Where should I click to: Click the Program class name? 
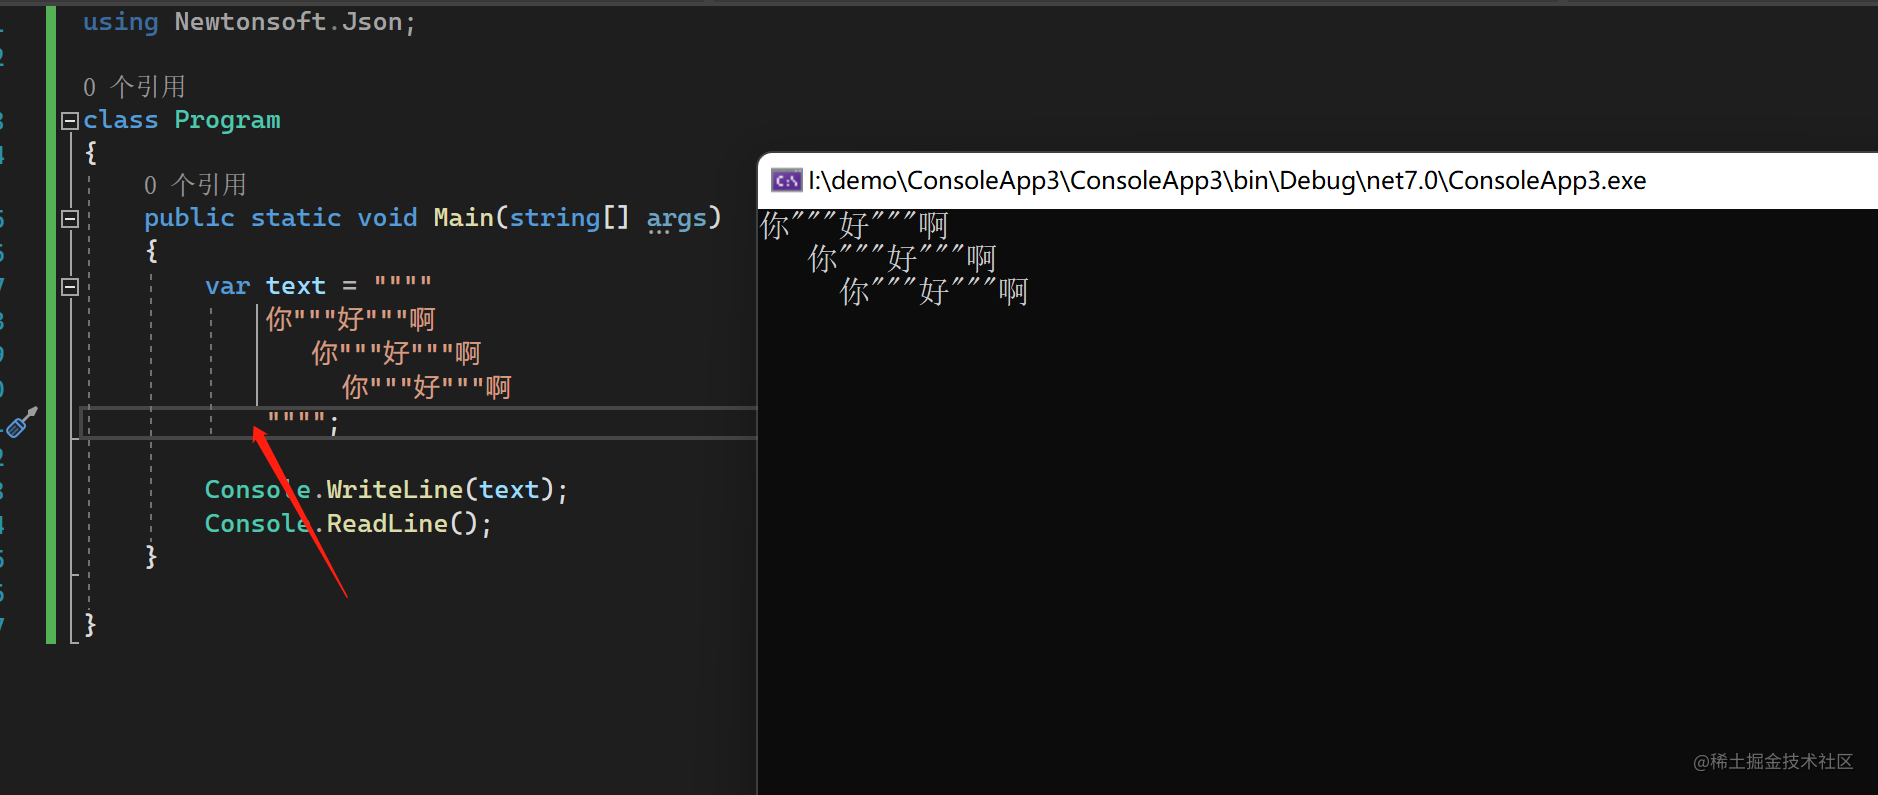pos(227,120)
